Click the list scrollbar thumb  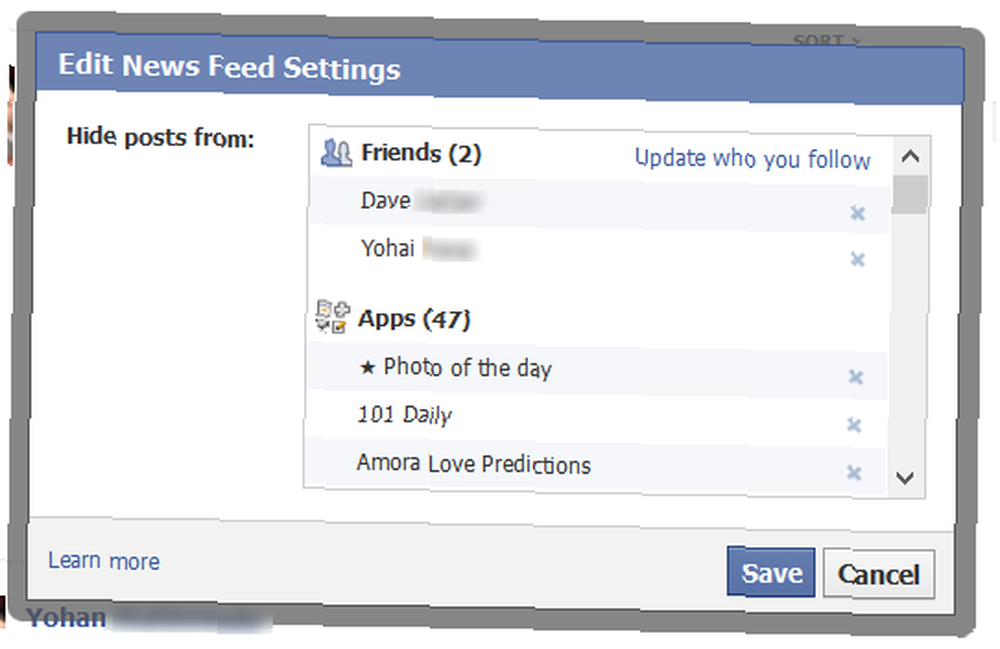coord(910,194)
